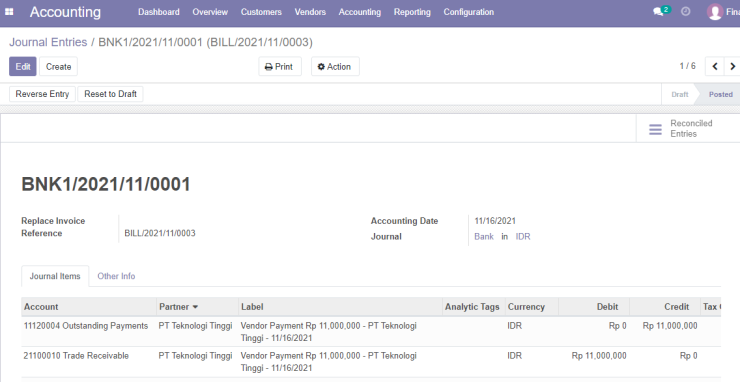Screen dimensions: 740x382
Task: Open the Configuration menu
Action: [x=469, y=12]
